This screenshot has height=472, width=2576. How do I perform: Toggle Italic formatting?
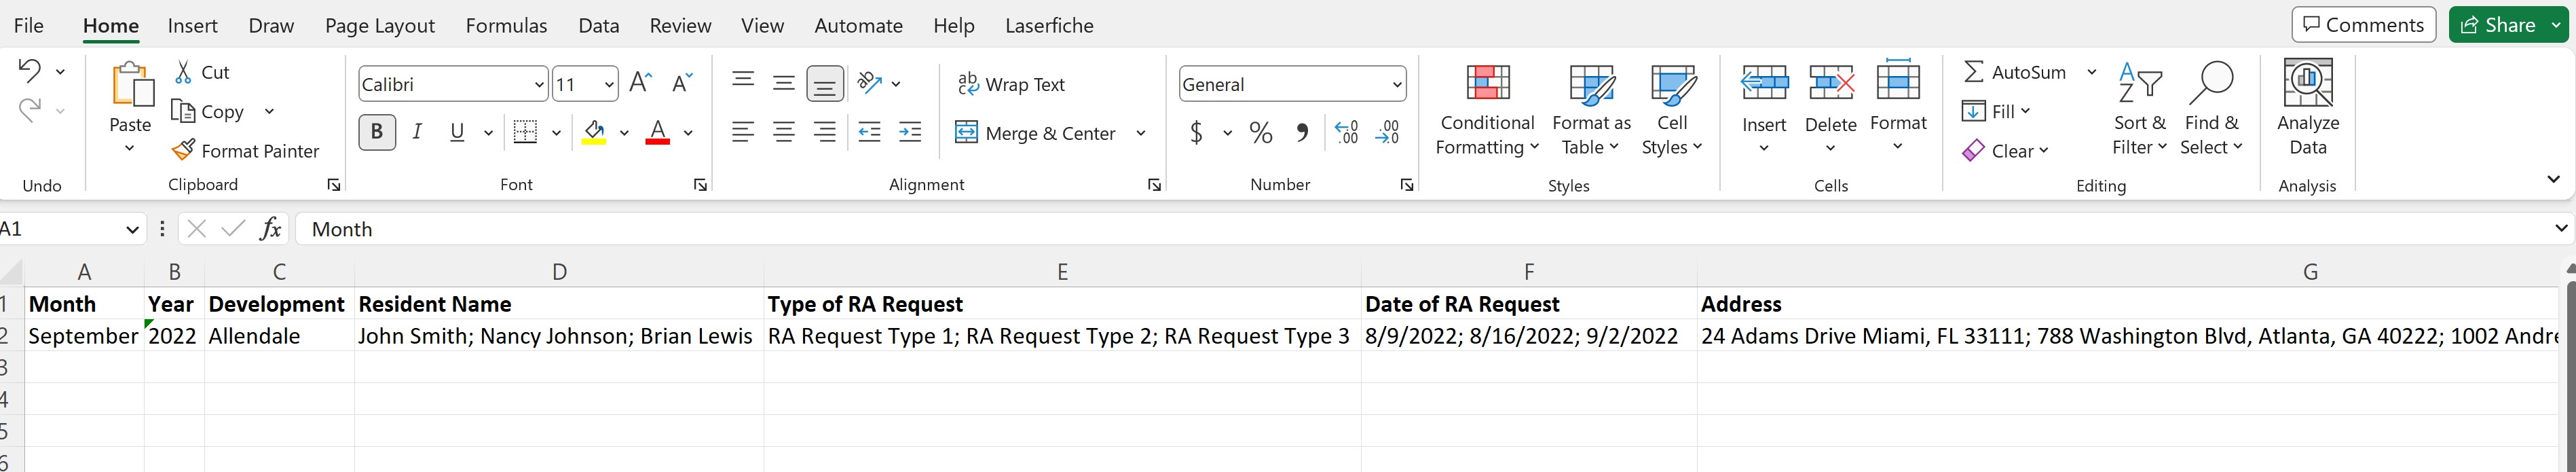(x=417, y=132)
